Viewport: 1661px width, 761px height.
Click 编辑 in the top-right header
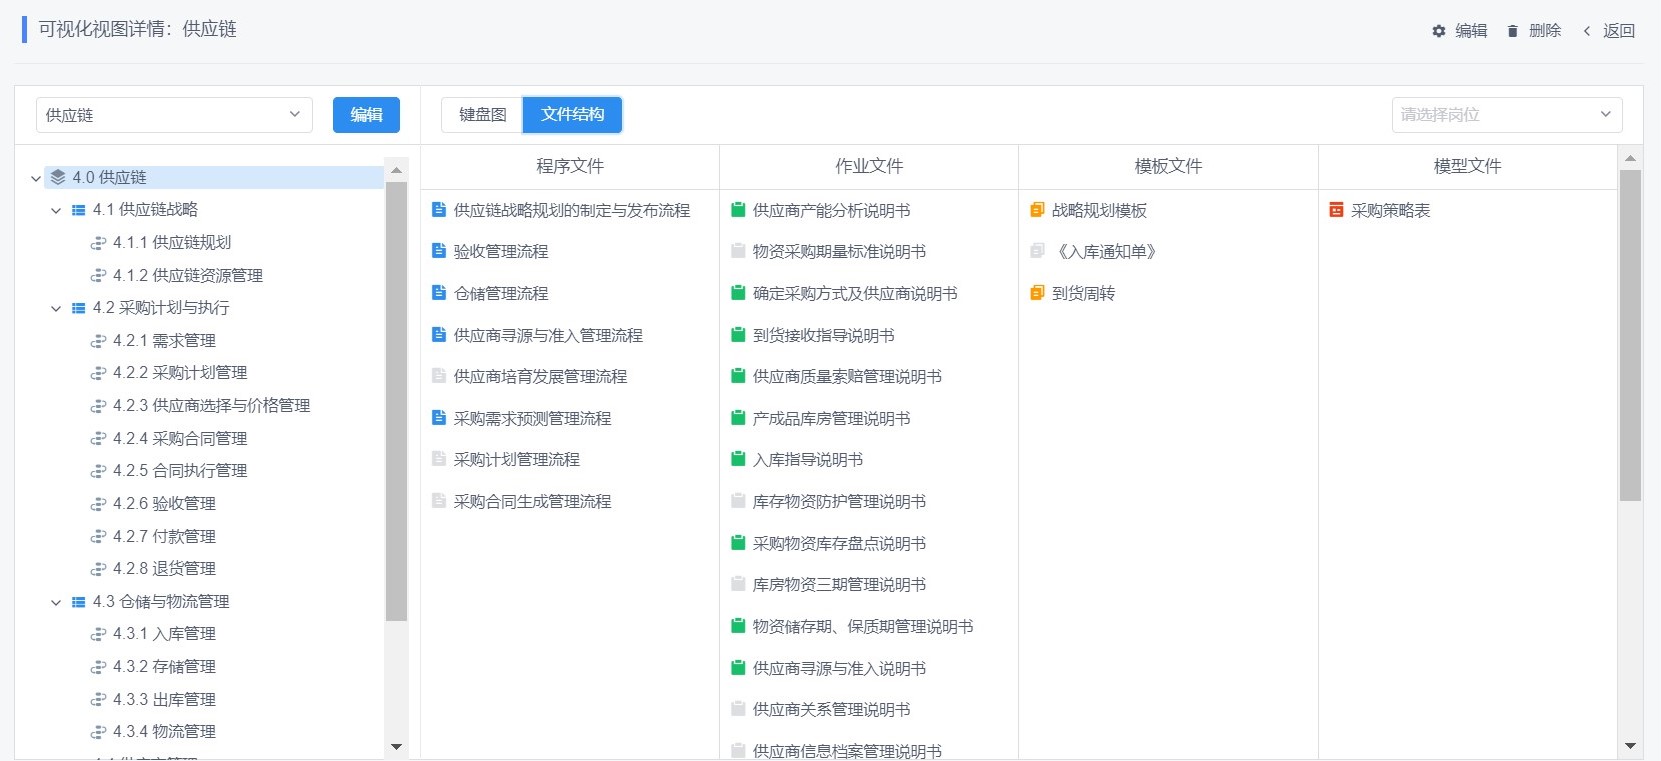click(1471, 31)
